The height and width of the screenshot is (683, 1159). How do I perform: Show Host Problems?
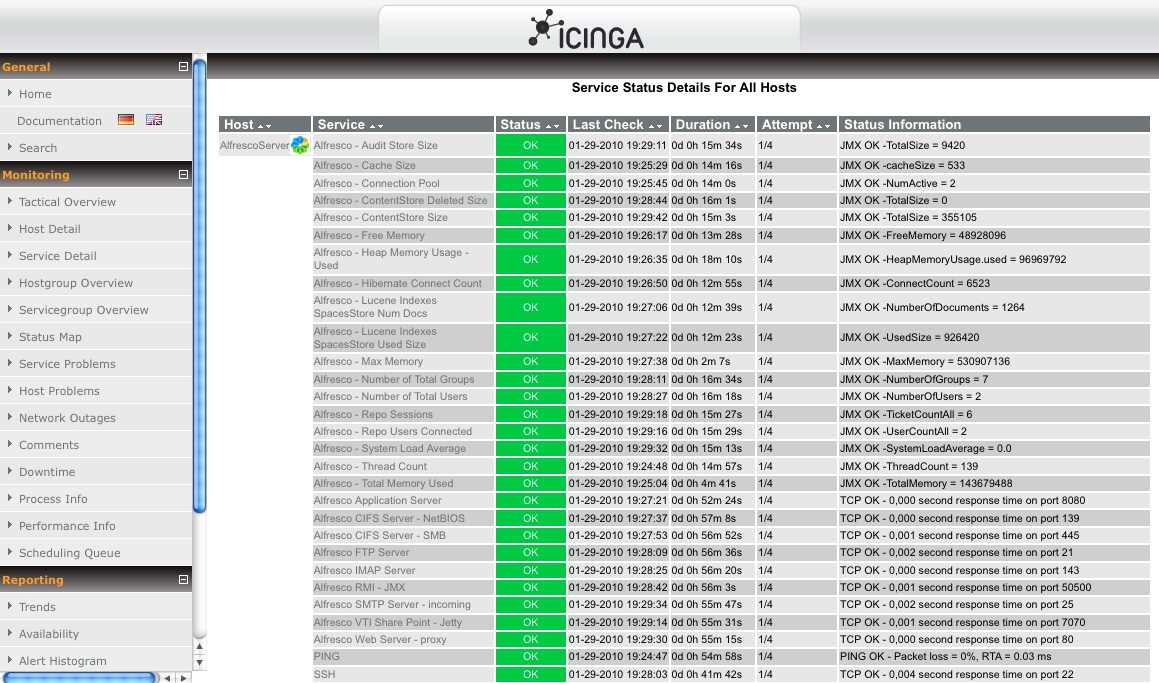[x=59, y=391]
